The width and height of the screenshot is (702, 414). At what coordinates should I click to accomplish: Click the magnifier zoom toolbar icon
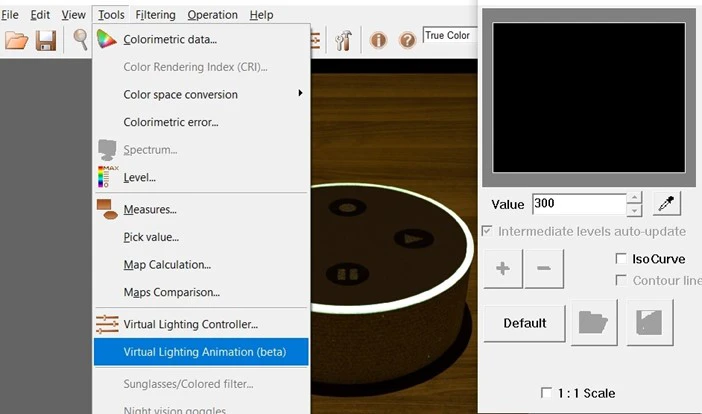pyautogui.click(x=81, y=39)
